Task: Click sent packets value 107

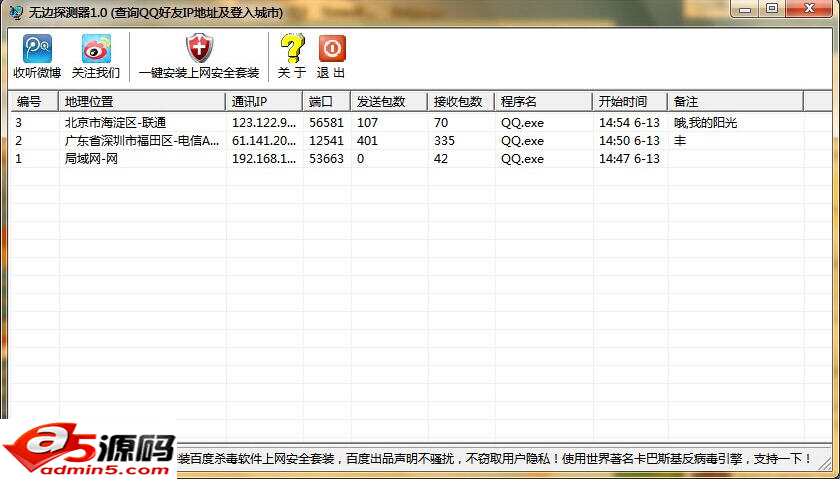Action: (368, 123)
